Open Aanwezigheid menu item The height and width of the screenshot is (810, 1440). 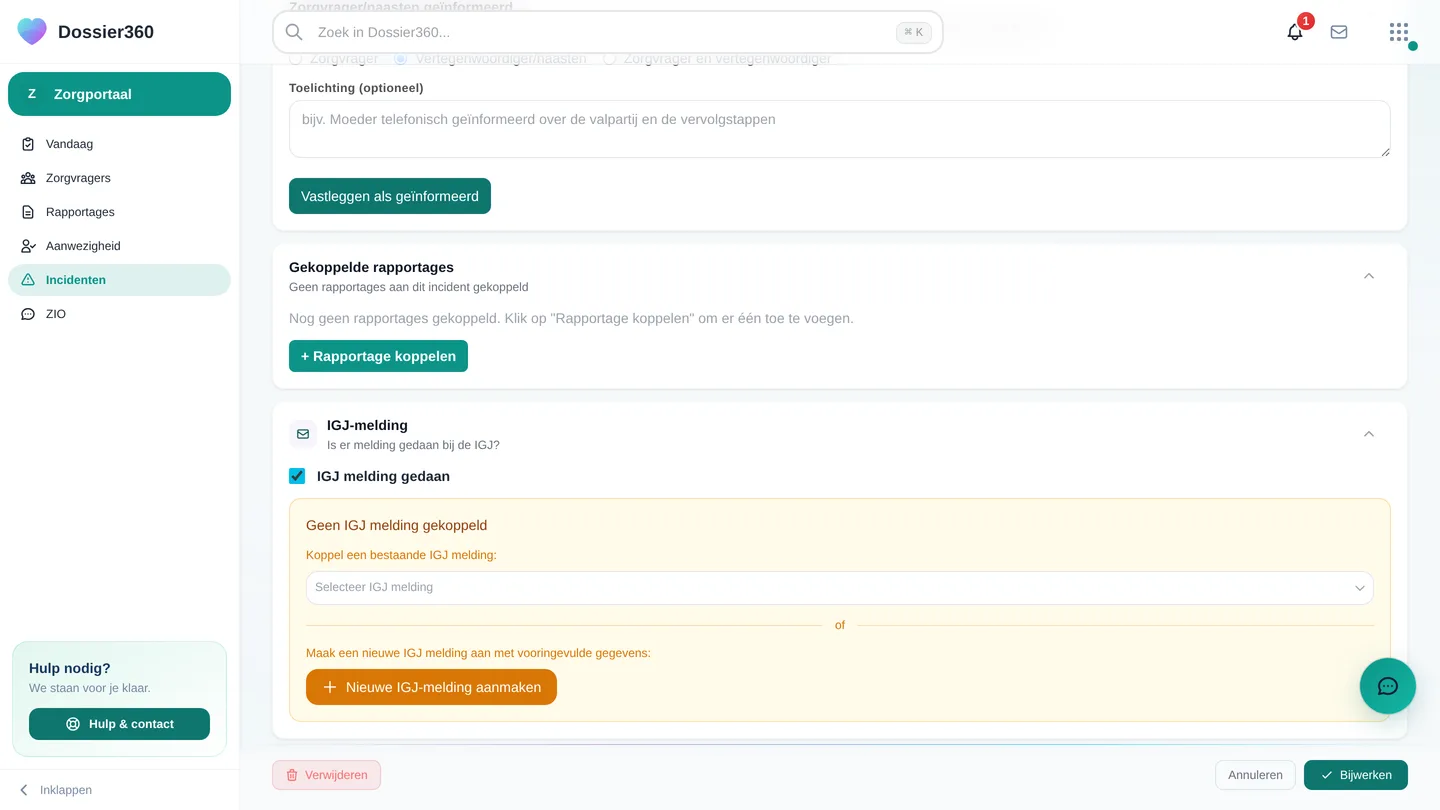pos(119,246)
